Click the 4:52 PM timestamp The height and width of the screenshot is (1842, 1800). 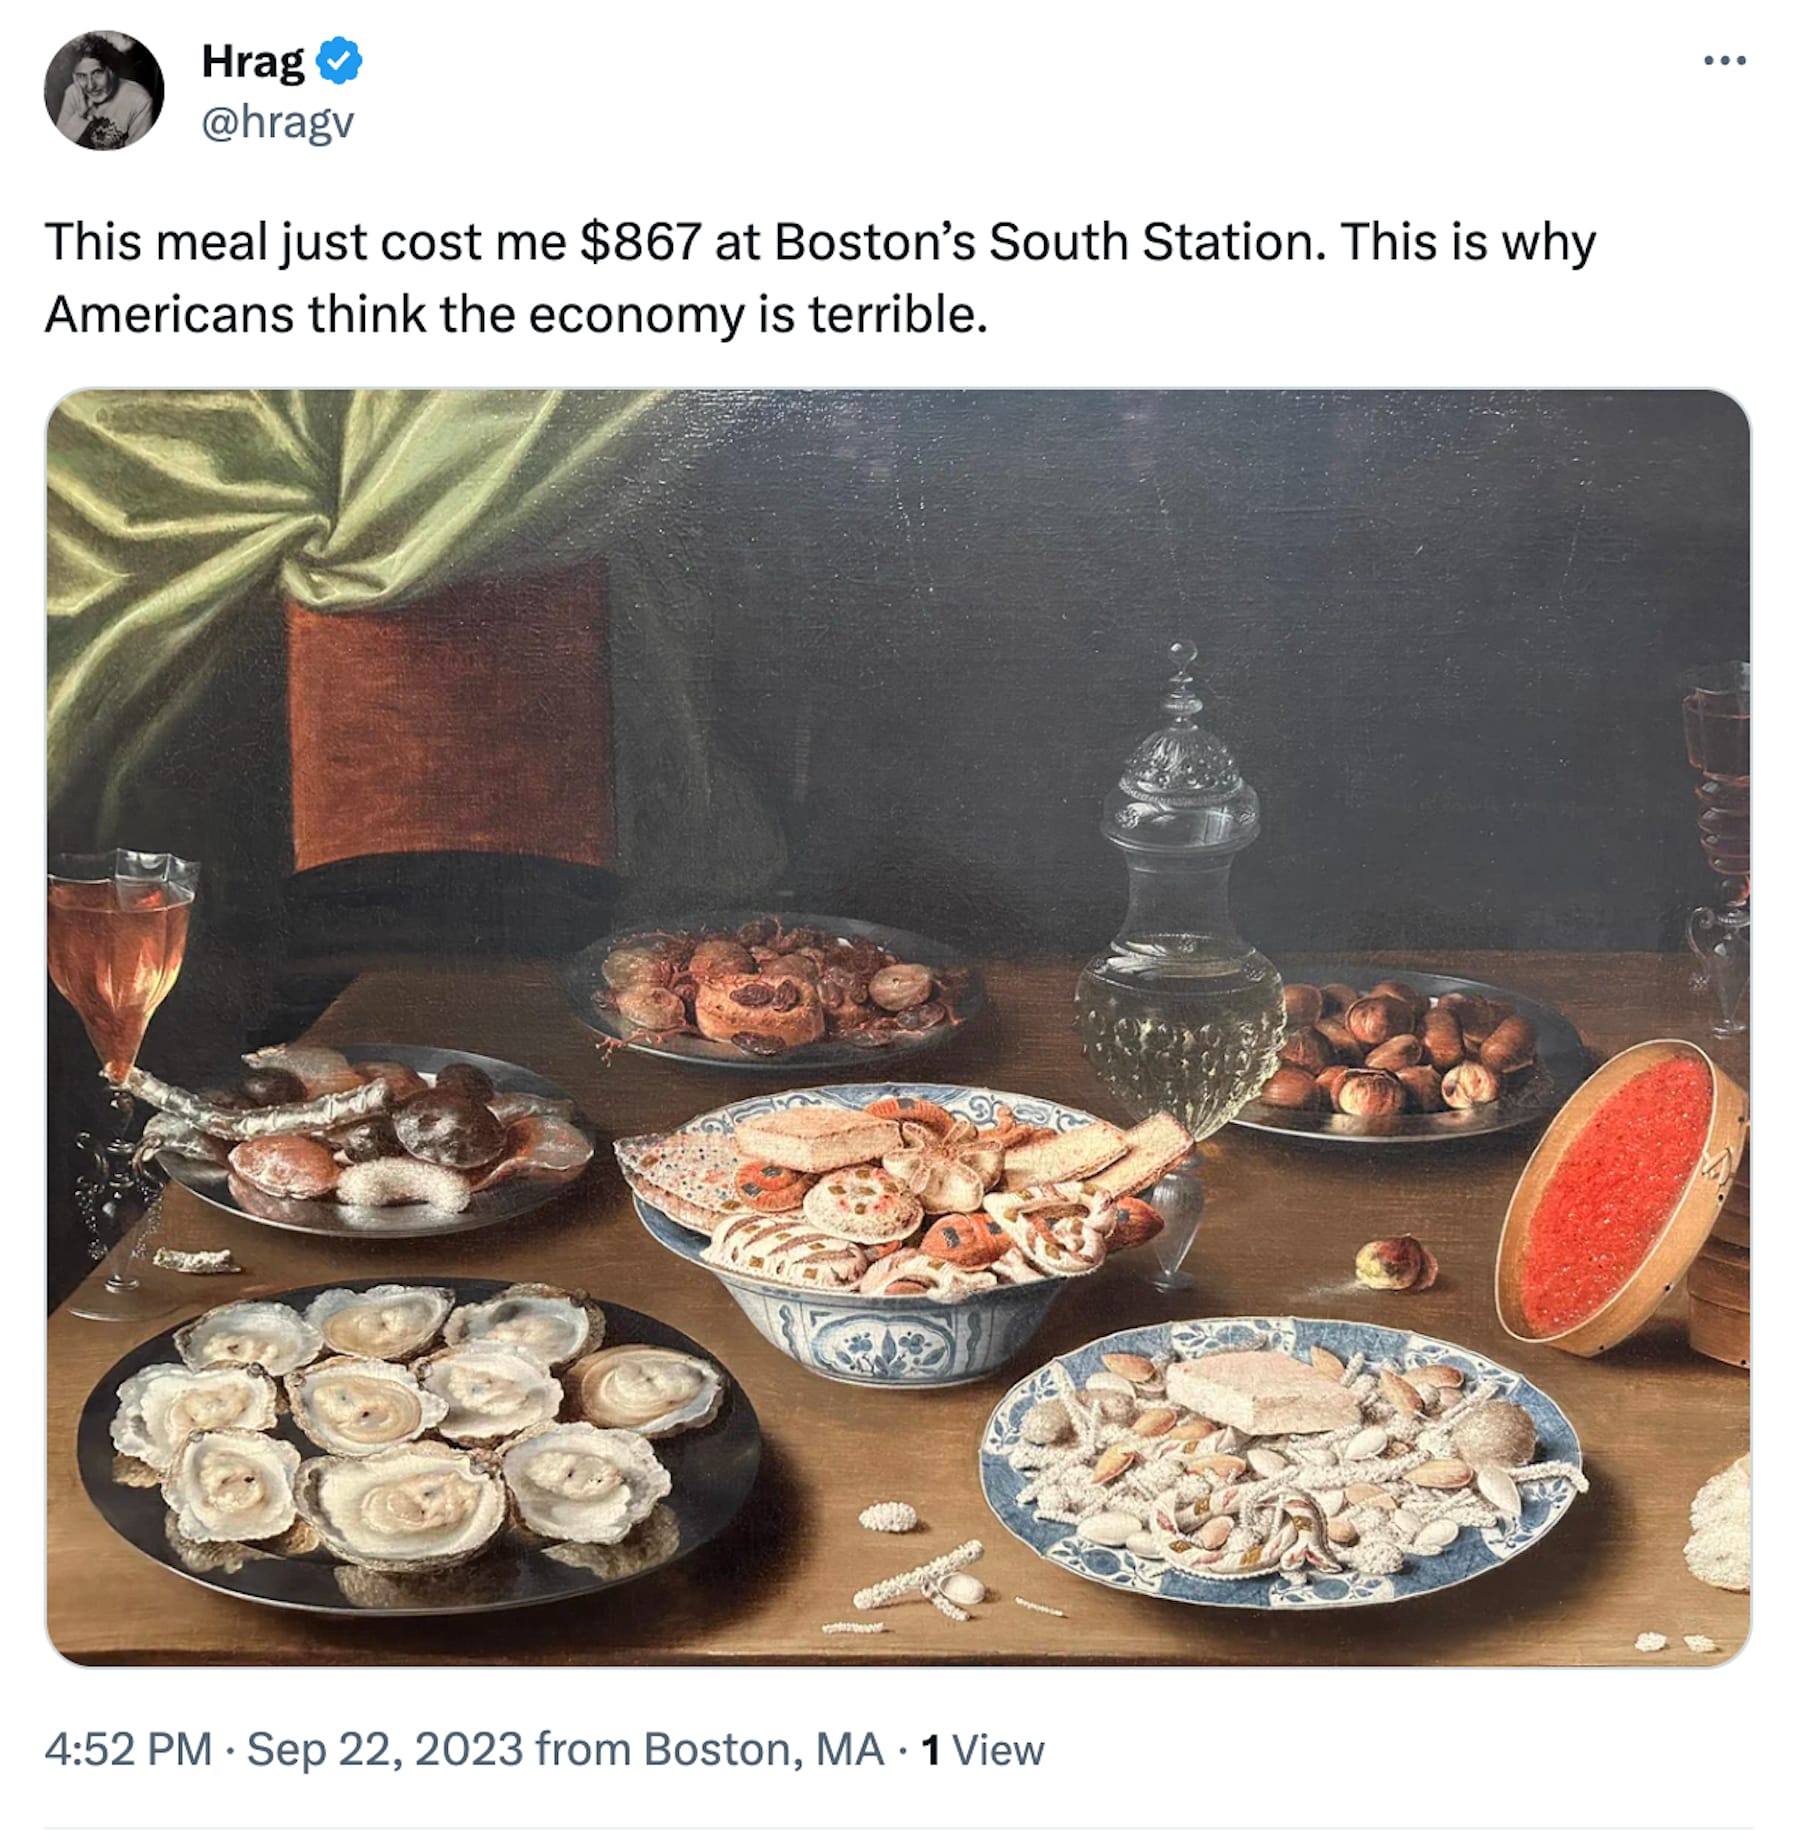[128, 1749]
